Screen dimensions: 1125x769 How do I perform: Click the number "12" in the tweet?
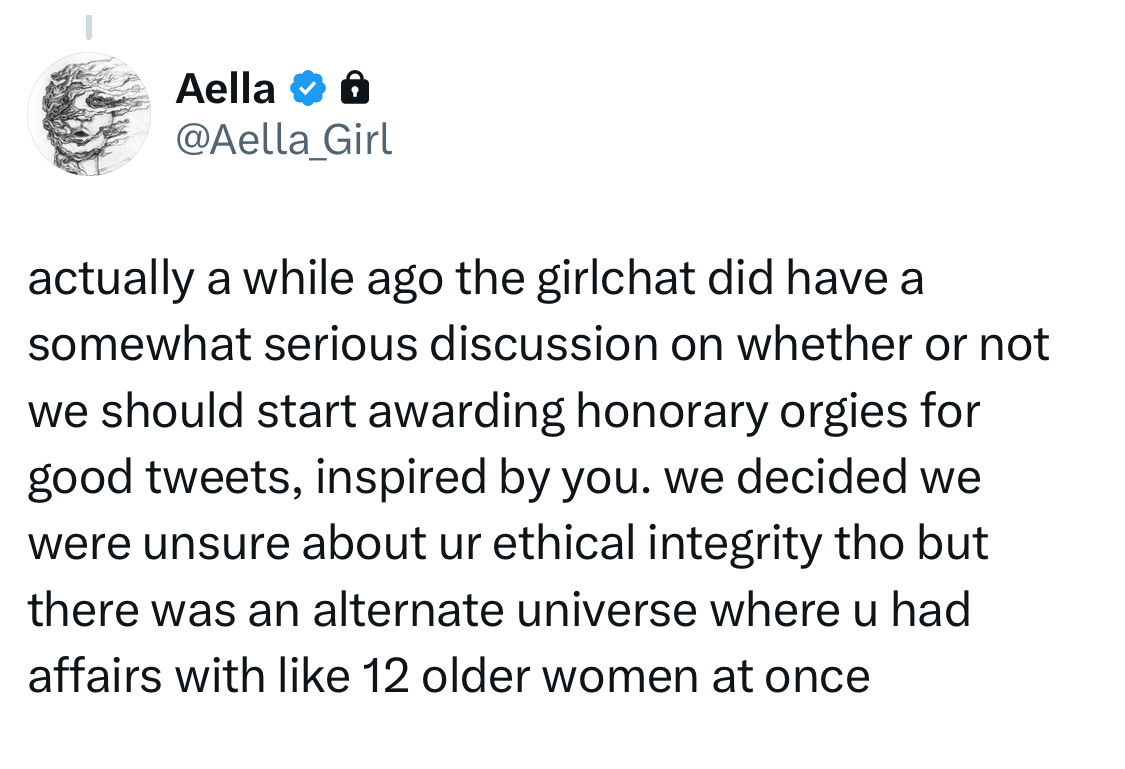385,676
